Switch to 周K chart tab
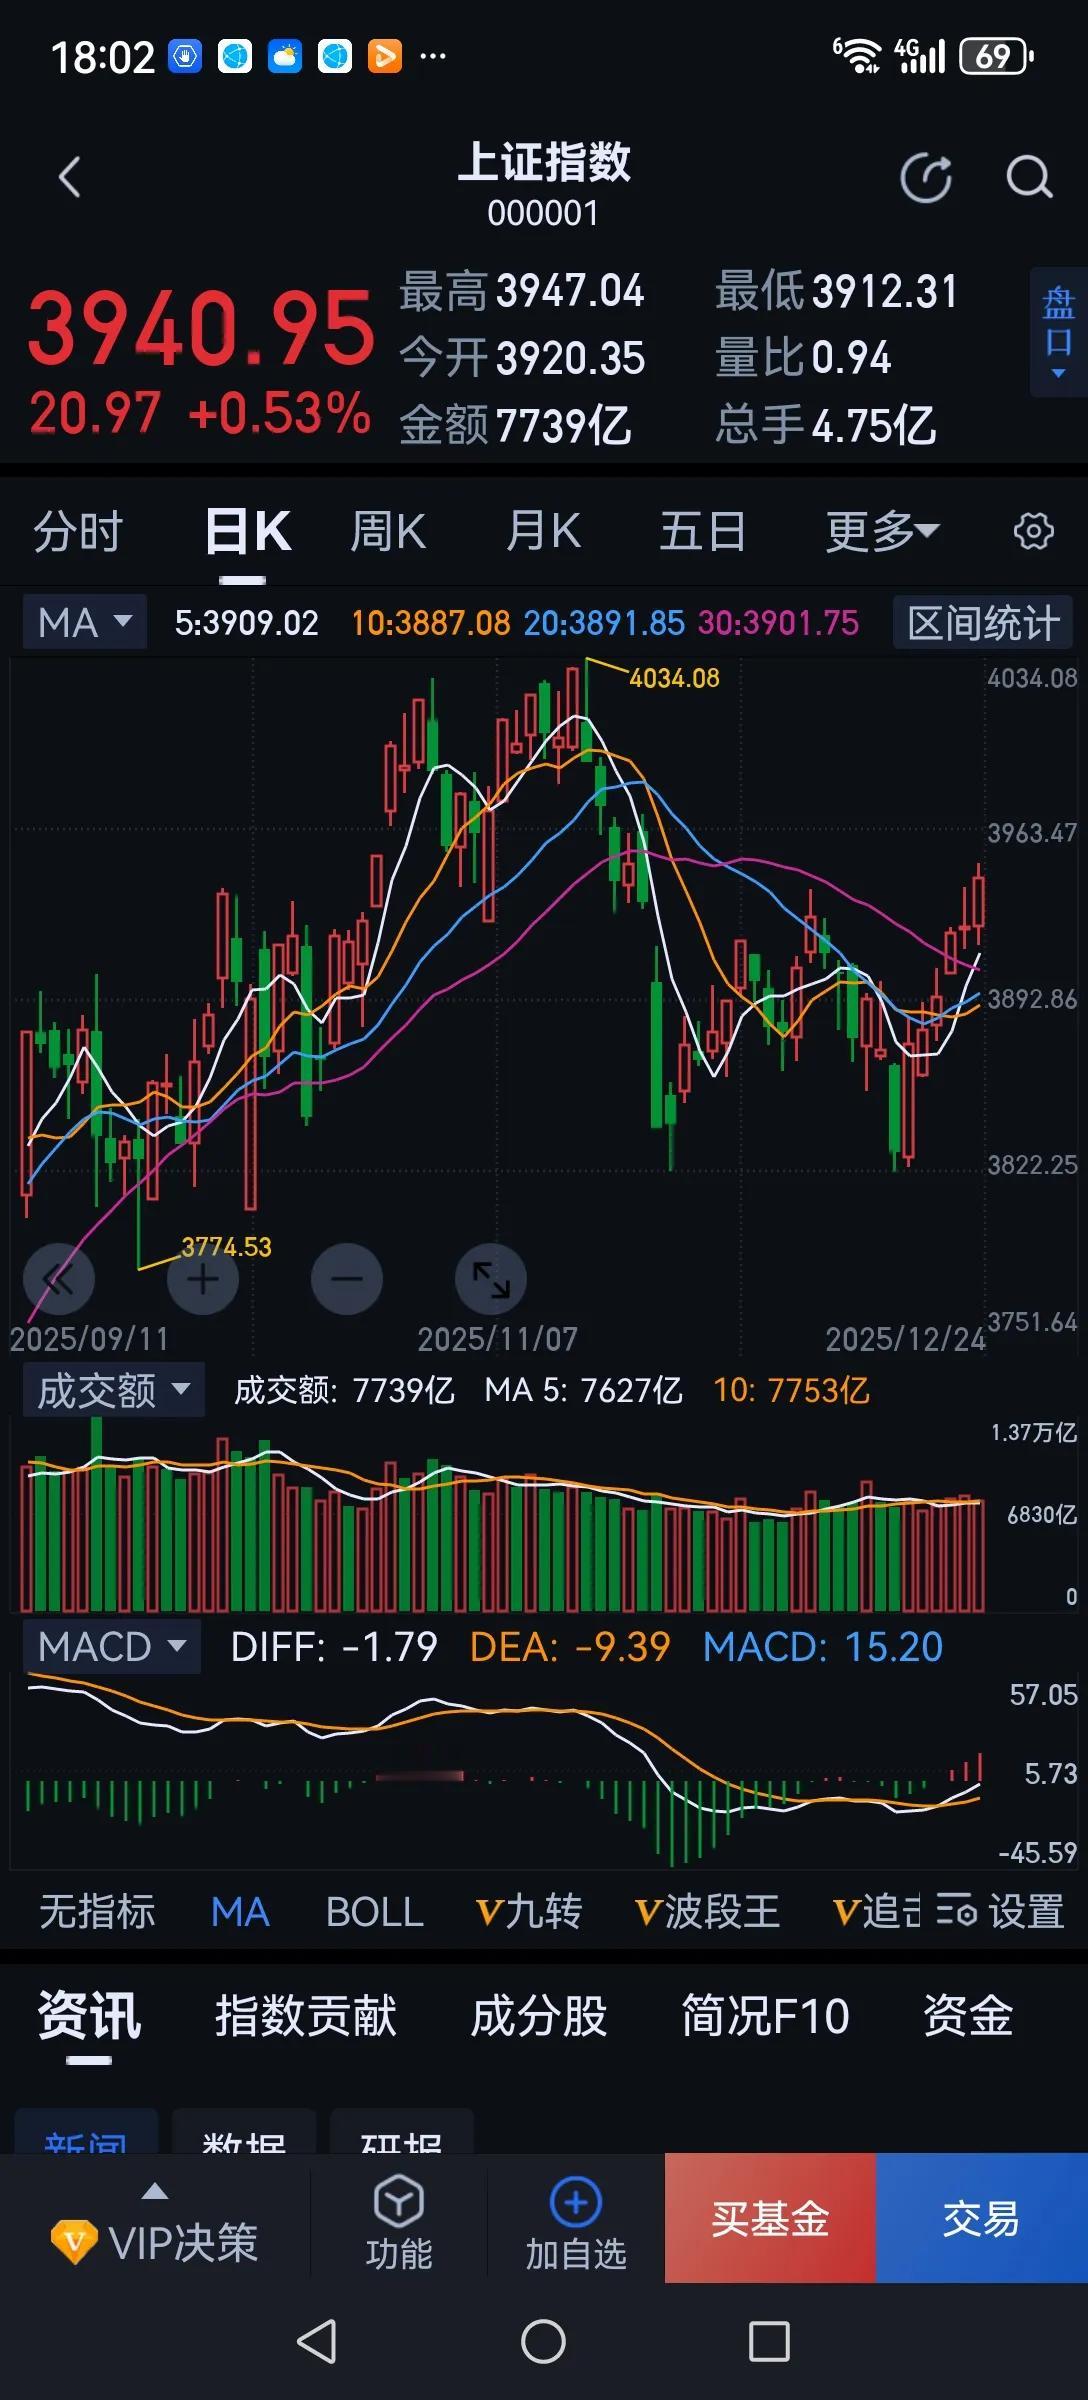 388,531
